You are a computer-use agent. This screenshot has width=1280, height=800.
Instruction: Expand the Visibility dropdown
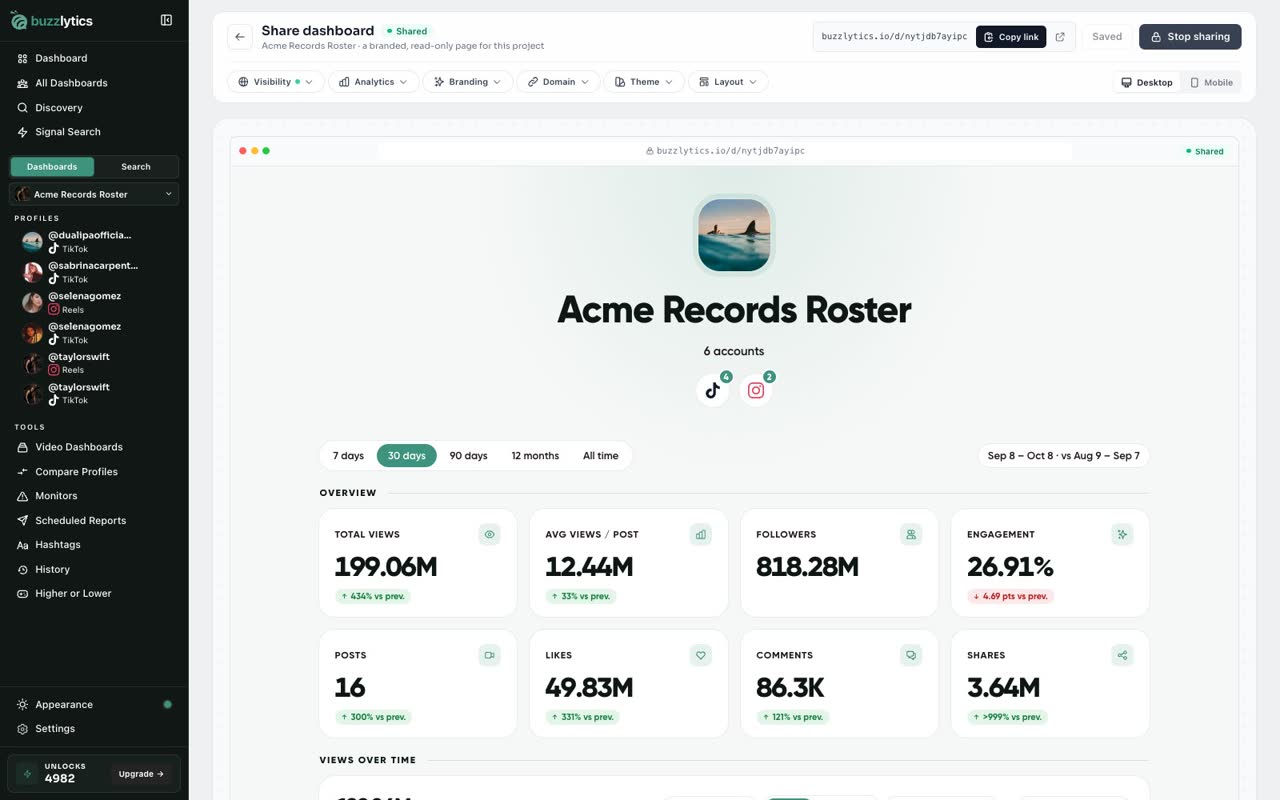(x=276, y=82)
